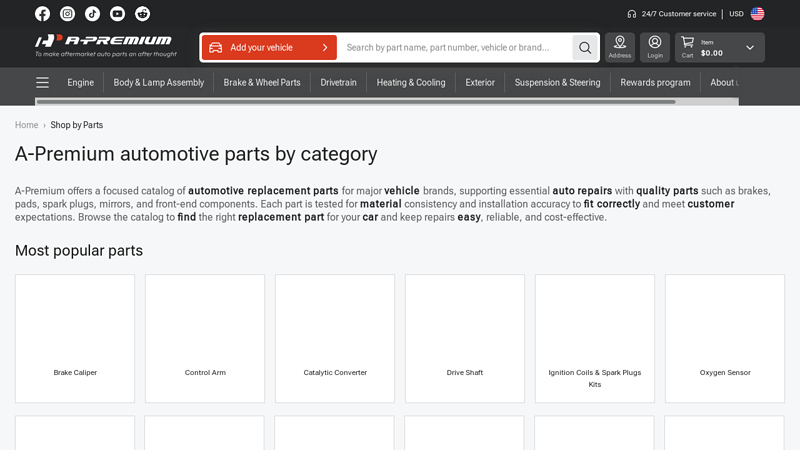This screenshot has width=800, height=450.
Task: Open the Brake & Wheel Parts menu
Action: pyautogui.click(x=262, y=83)
